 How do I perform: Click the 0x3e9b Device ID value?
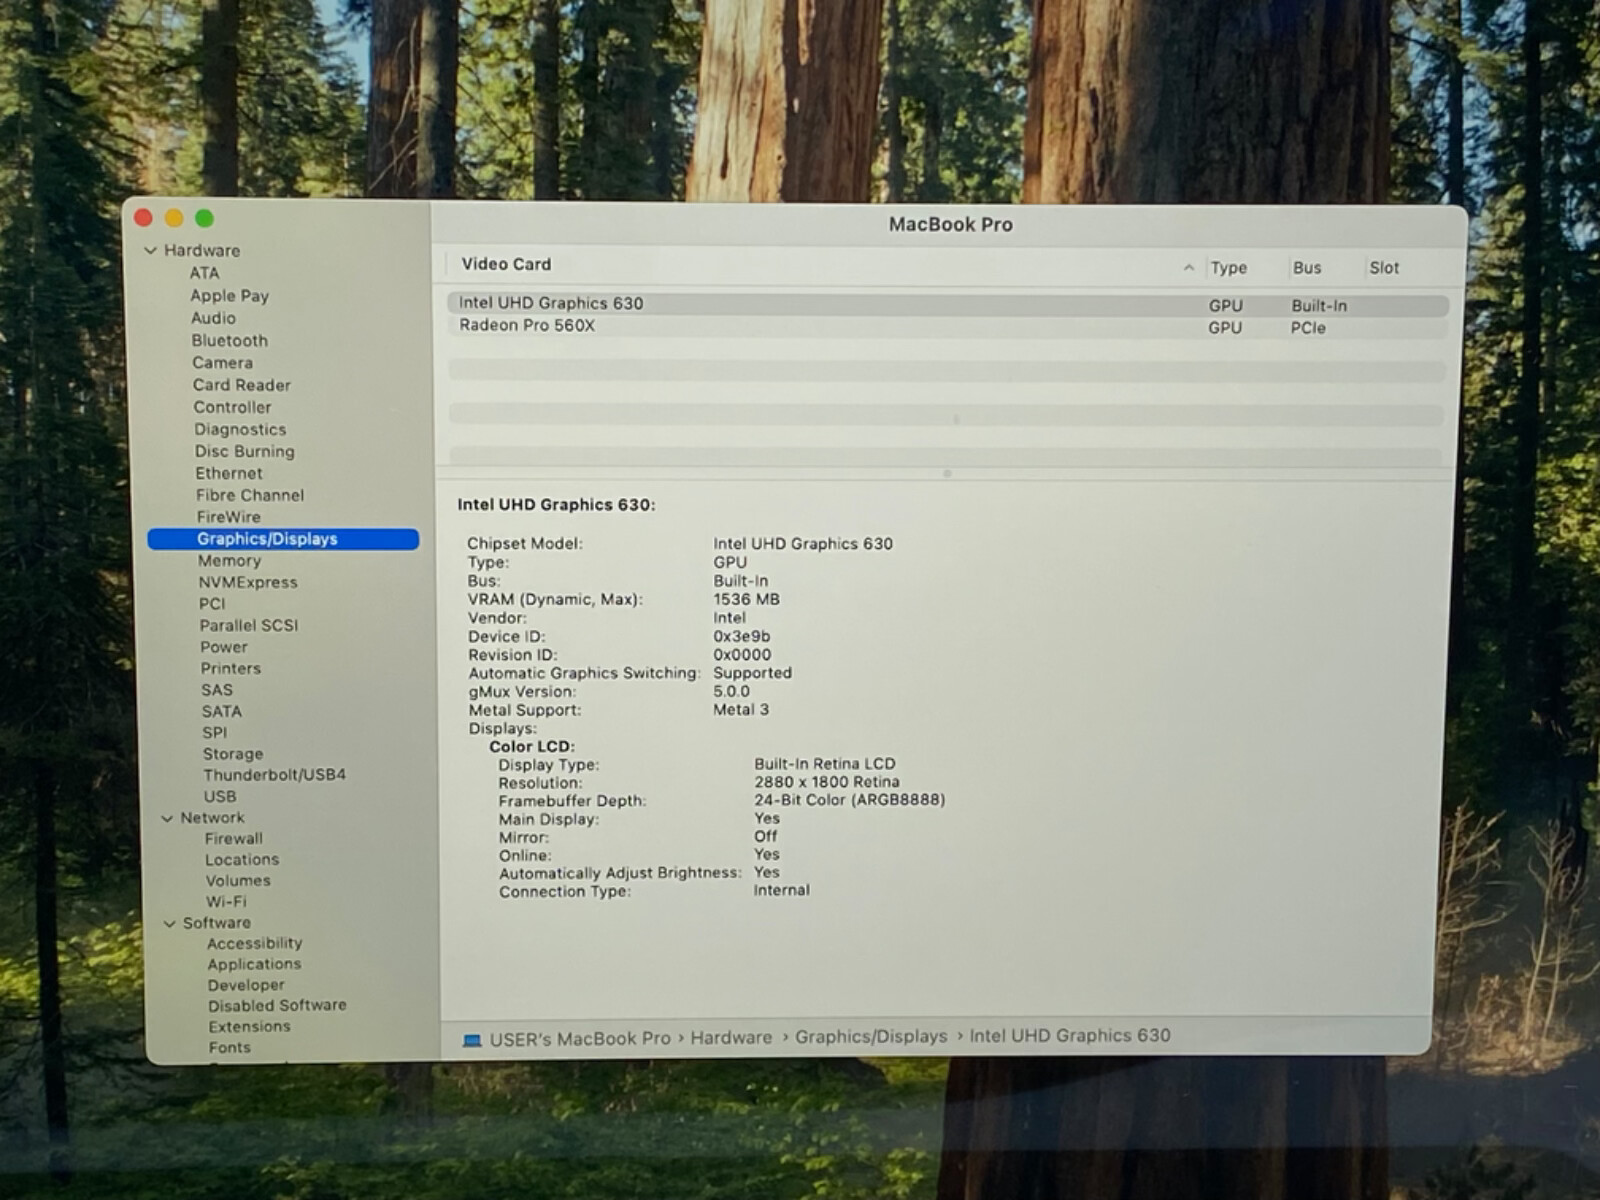point(741,636)
